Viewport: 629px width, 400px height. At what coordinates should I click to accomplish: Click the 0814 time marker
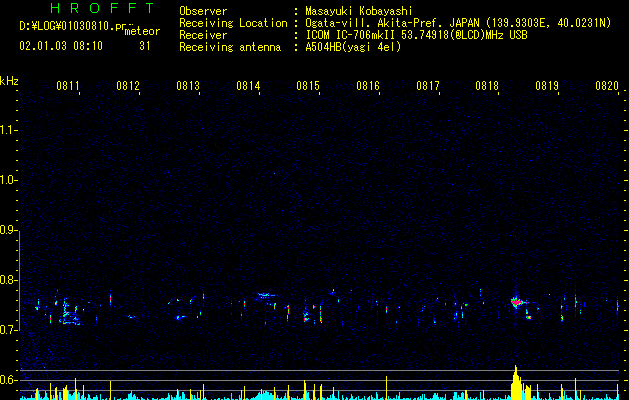(248, 85)
